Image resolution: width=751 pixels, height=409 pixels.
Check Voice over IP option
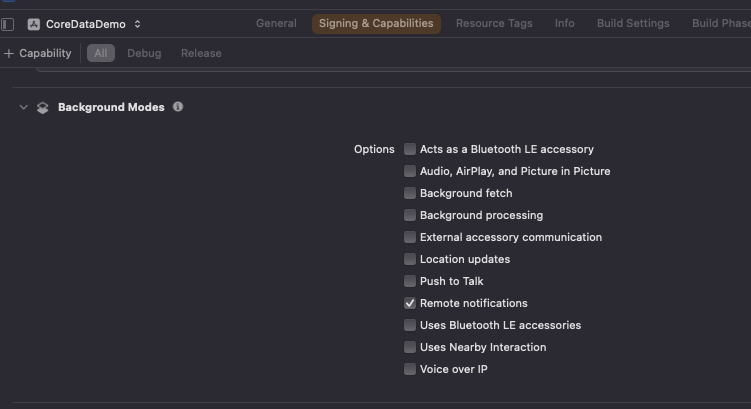pyautogui.click(x=410, y=369)
